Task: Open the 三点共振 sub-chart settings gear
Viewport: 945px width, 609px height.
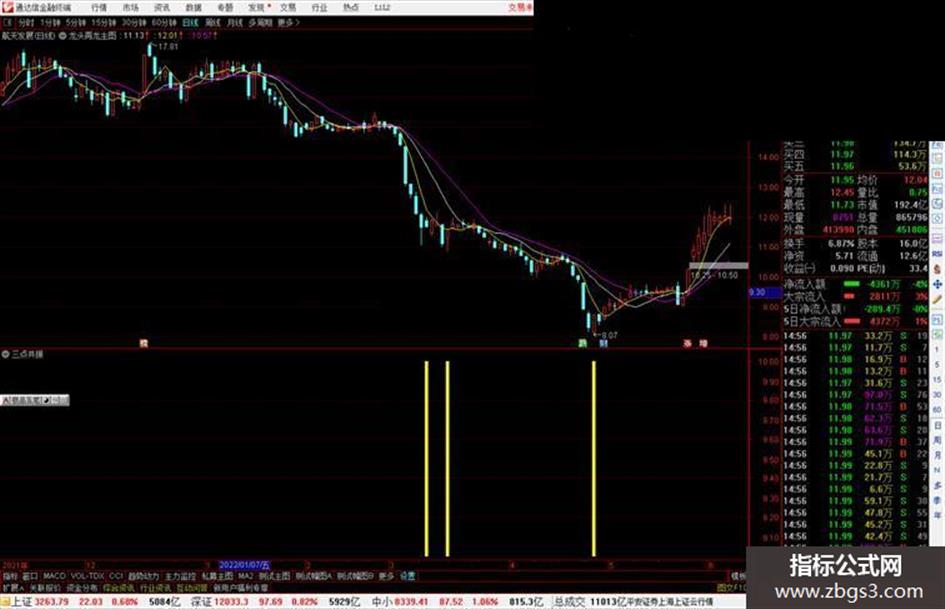Action: (5, 355)
